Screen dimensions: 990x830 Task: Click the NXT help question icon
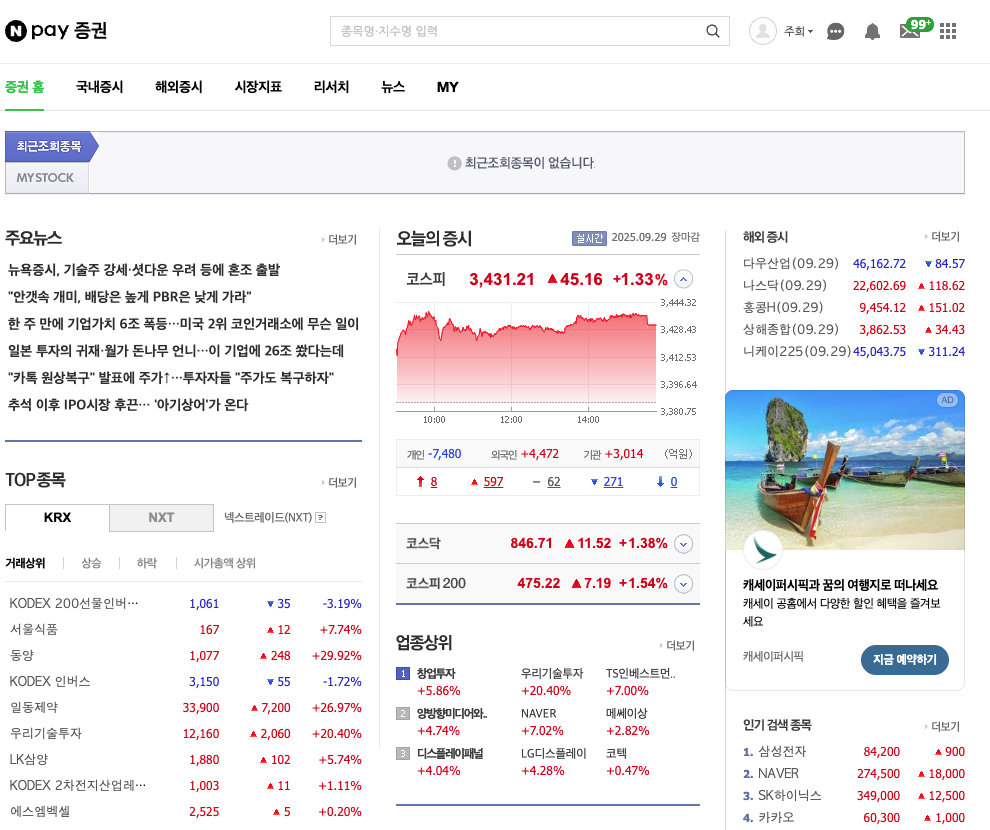pyautogui.click(x=321, y=518)
